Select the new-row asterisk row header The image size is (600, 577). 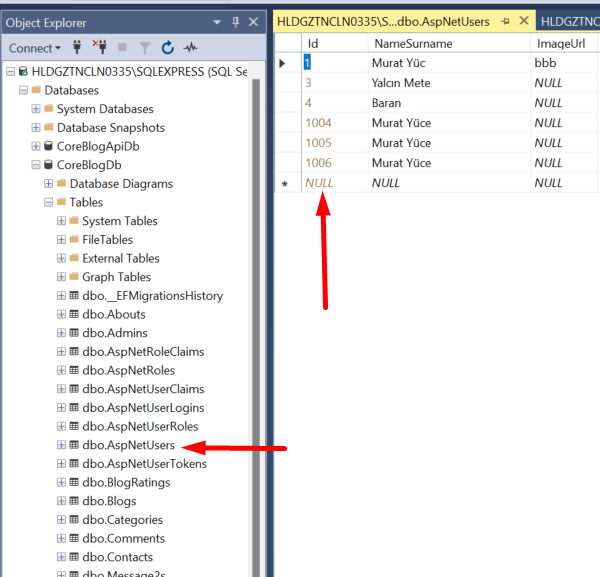tap(288, 183)
